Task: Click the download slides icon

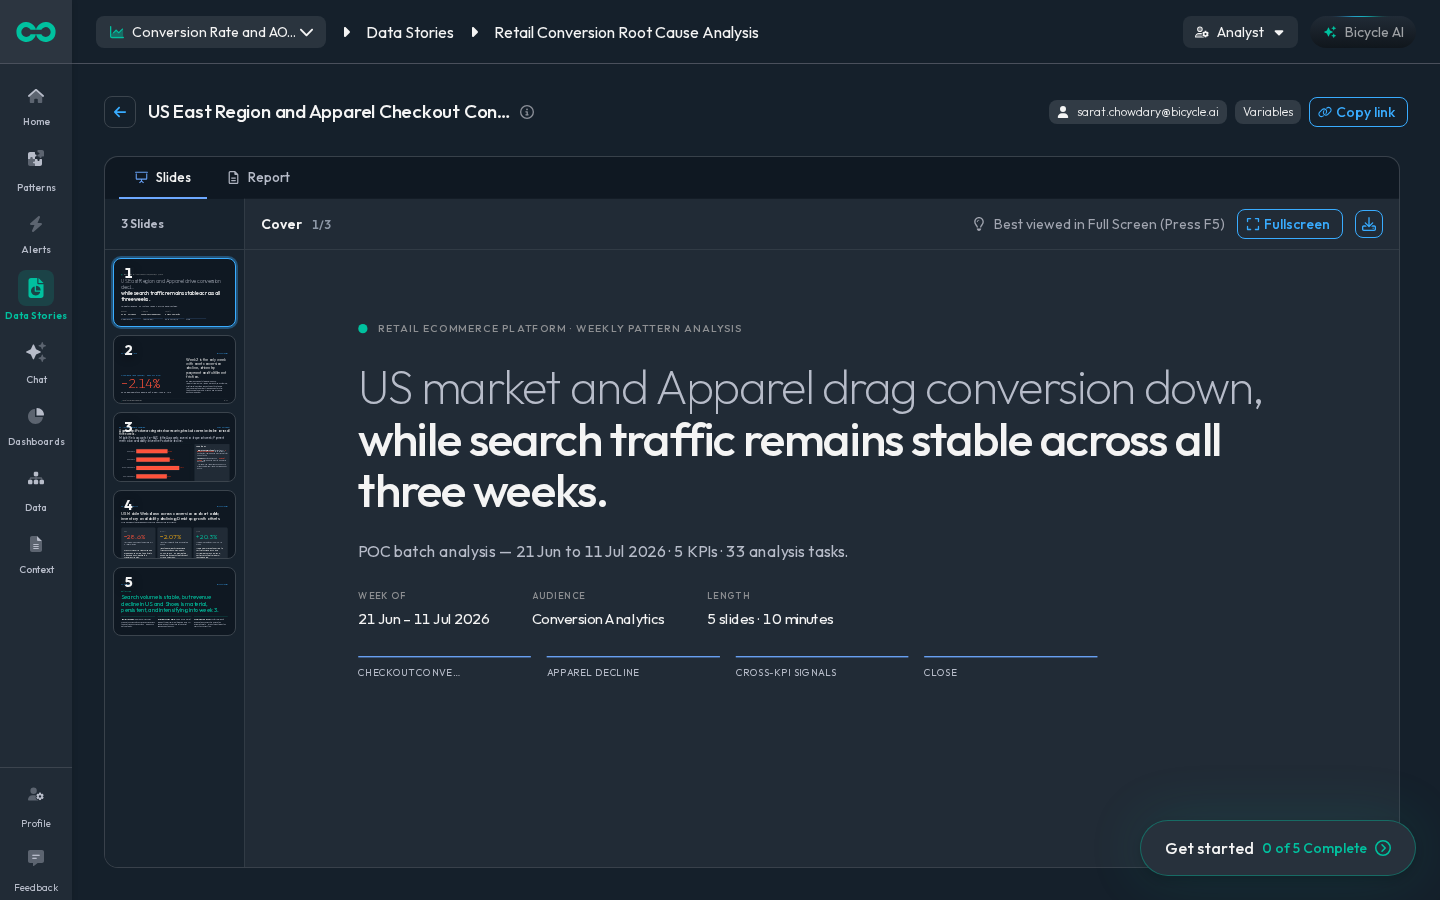Action: [x=1369, y=224]
